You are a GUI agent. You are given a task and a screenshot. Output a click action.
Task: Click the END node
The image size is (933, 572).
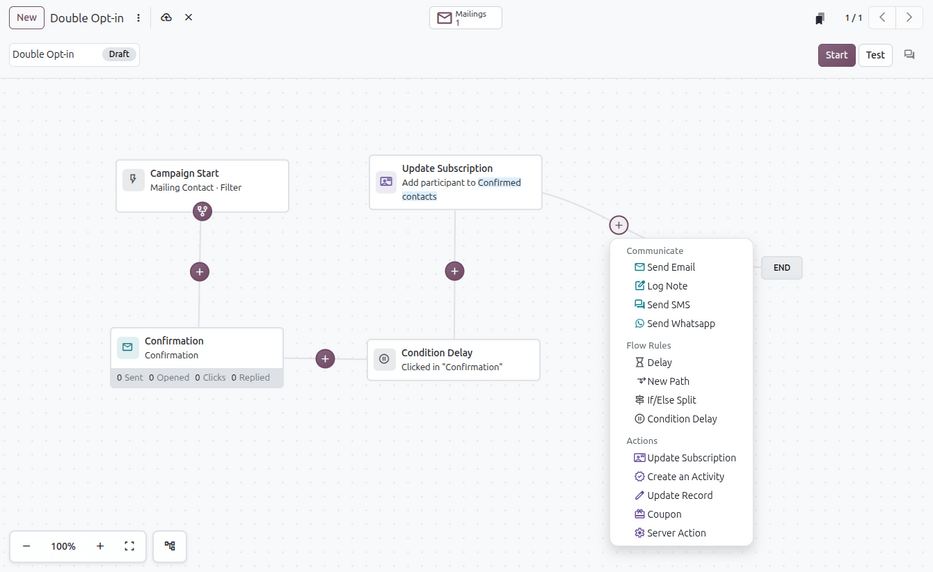point(782,268)
